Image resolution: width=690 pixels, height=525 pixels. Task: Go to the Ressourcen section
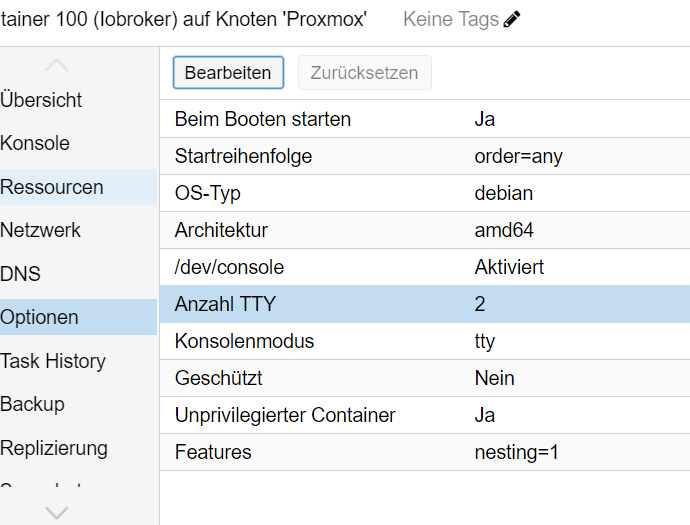tap(52, 187)
